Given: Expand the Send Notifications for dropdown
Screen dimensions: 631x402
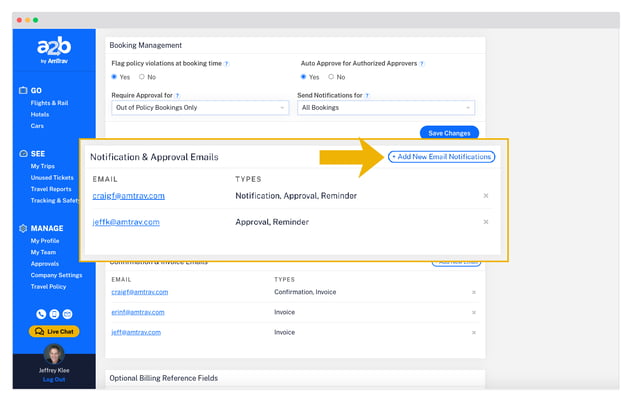Looking at the screenshot, I should [385, 108].
